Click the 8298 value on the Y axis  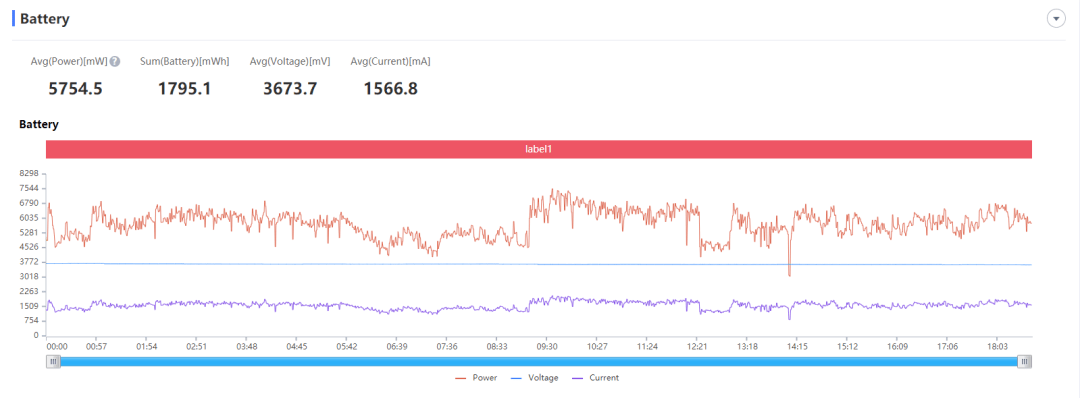click(x=30, y=174)
